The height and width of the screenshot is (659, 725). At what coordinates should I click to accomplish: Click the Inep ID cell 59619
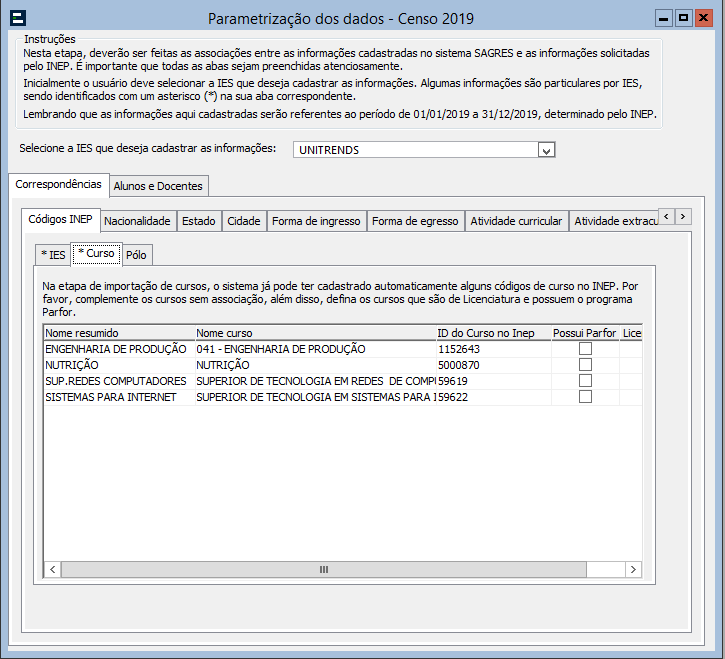494,381
